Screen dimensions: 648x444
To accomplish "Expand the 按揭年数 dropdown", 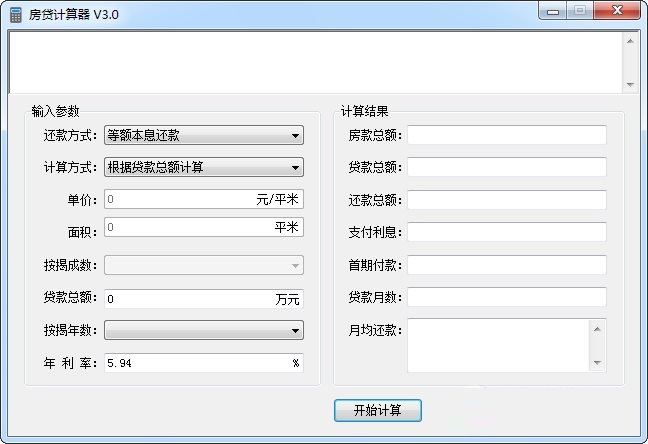I will [204, 330].
